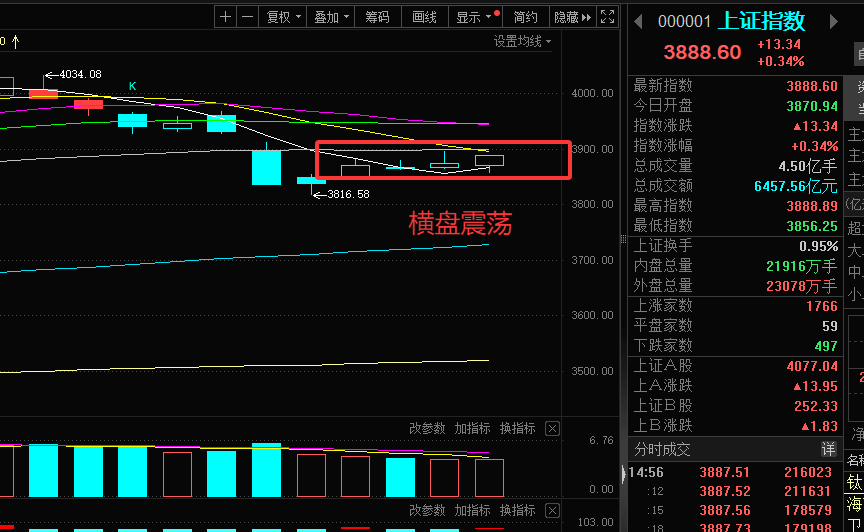864x532 pixels.
Task: Click 4000.00 price axis label
Action: (592, 93)
